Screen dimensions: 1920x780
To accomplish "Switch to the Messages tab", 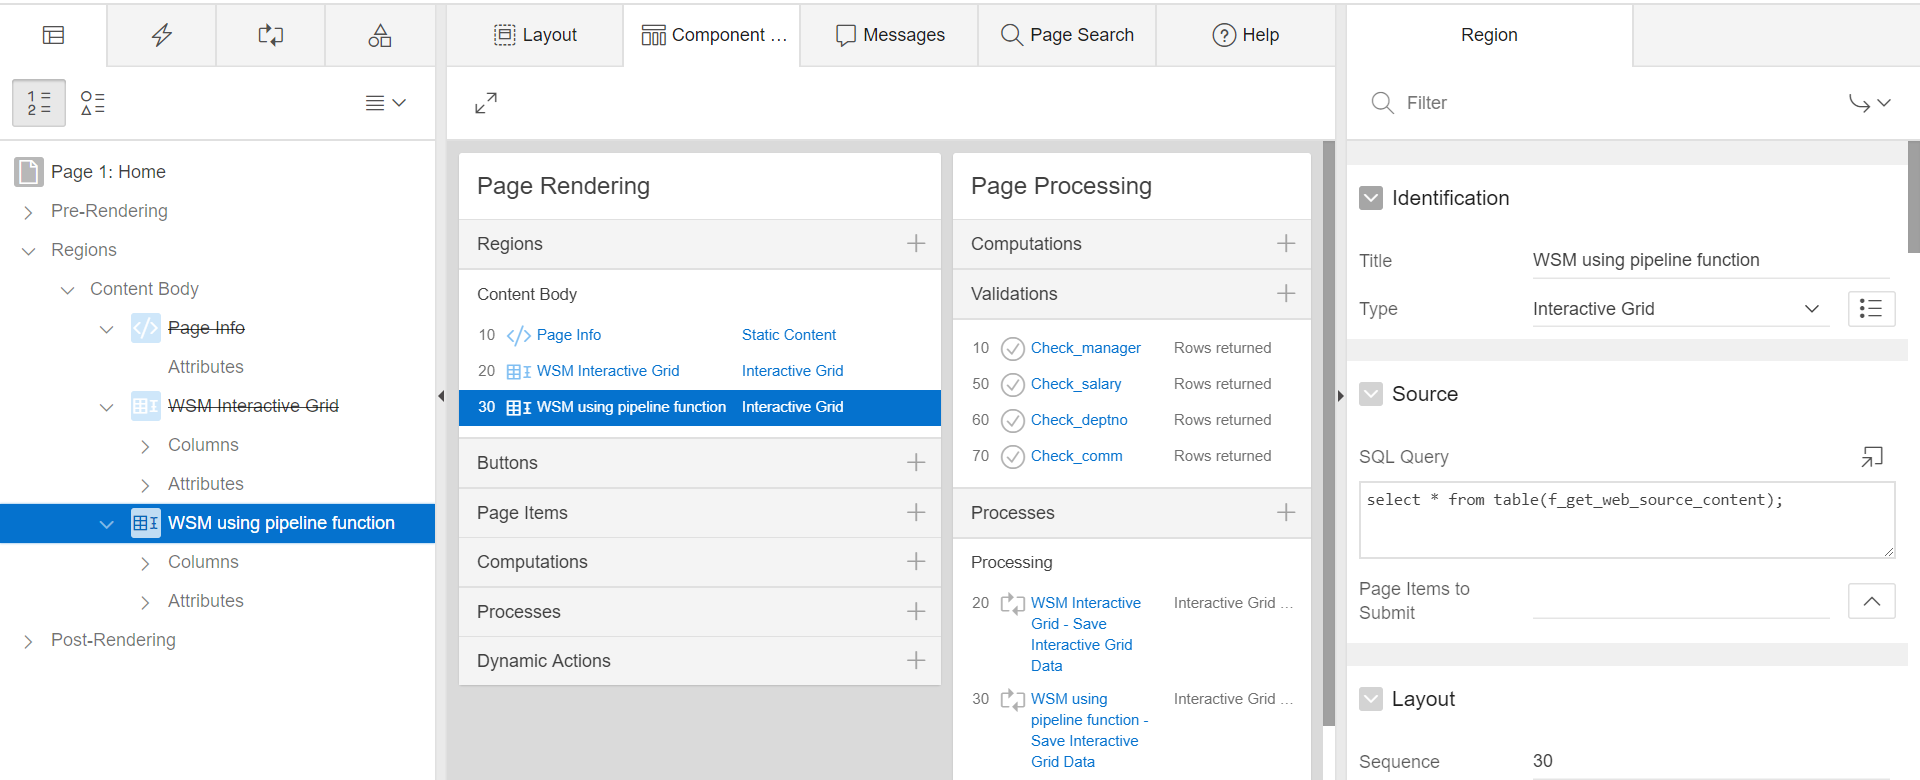I will [x=889, y=35].
